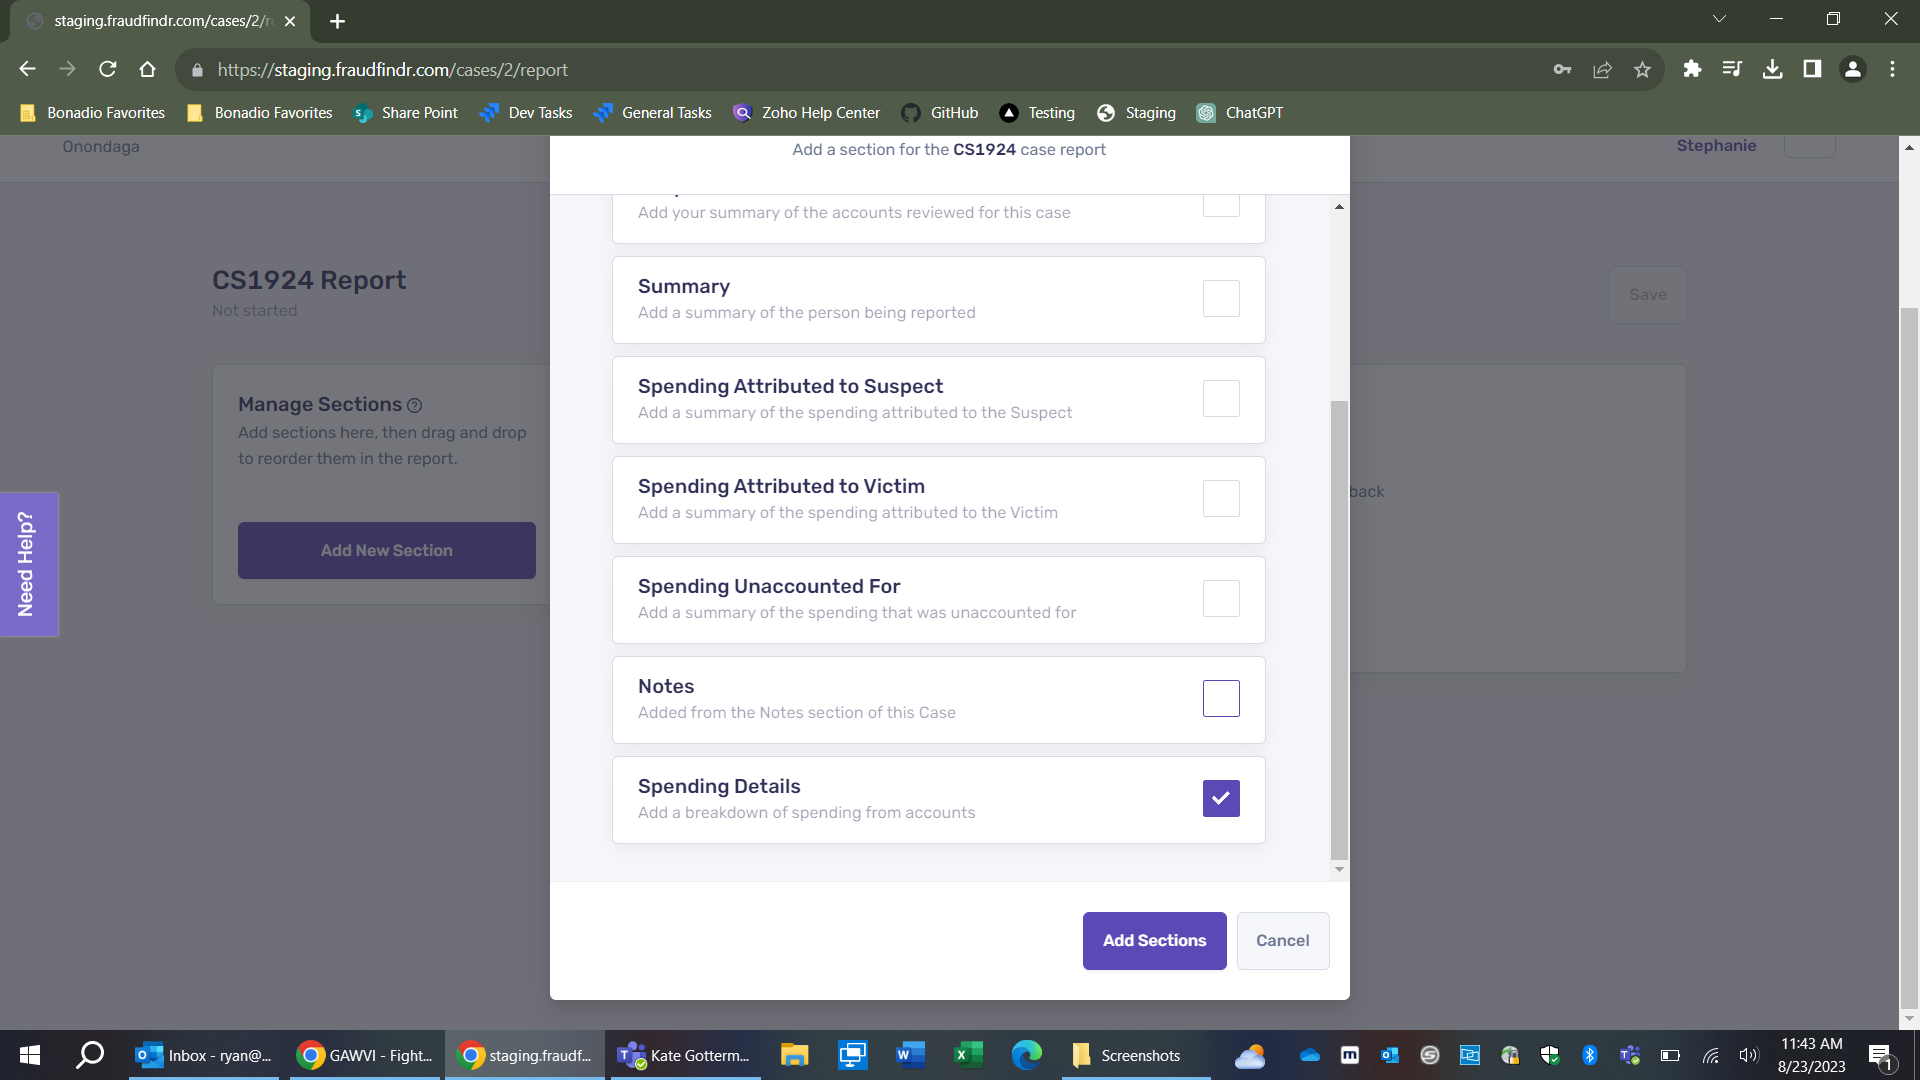Open Excel from the taskbar

pyautogui.click(x=967, y=1055)
